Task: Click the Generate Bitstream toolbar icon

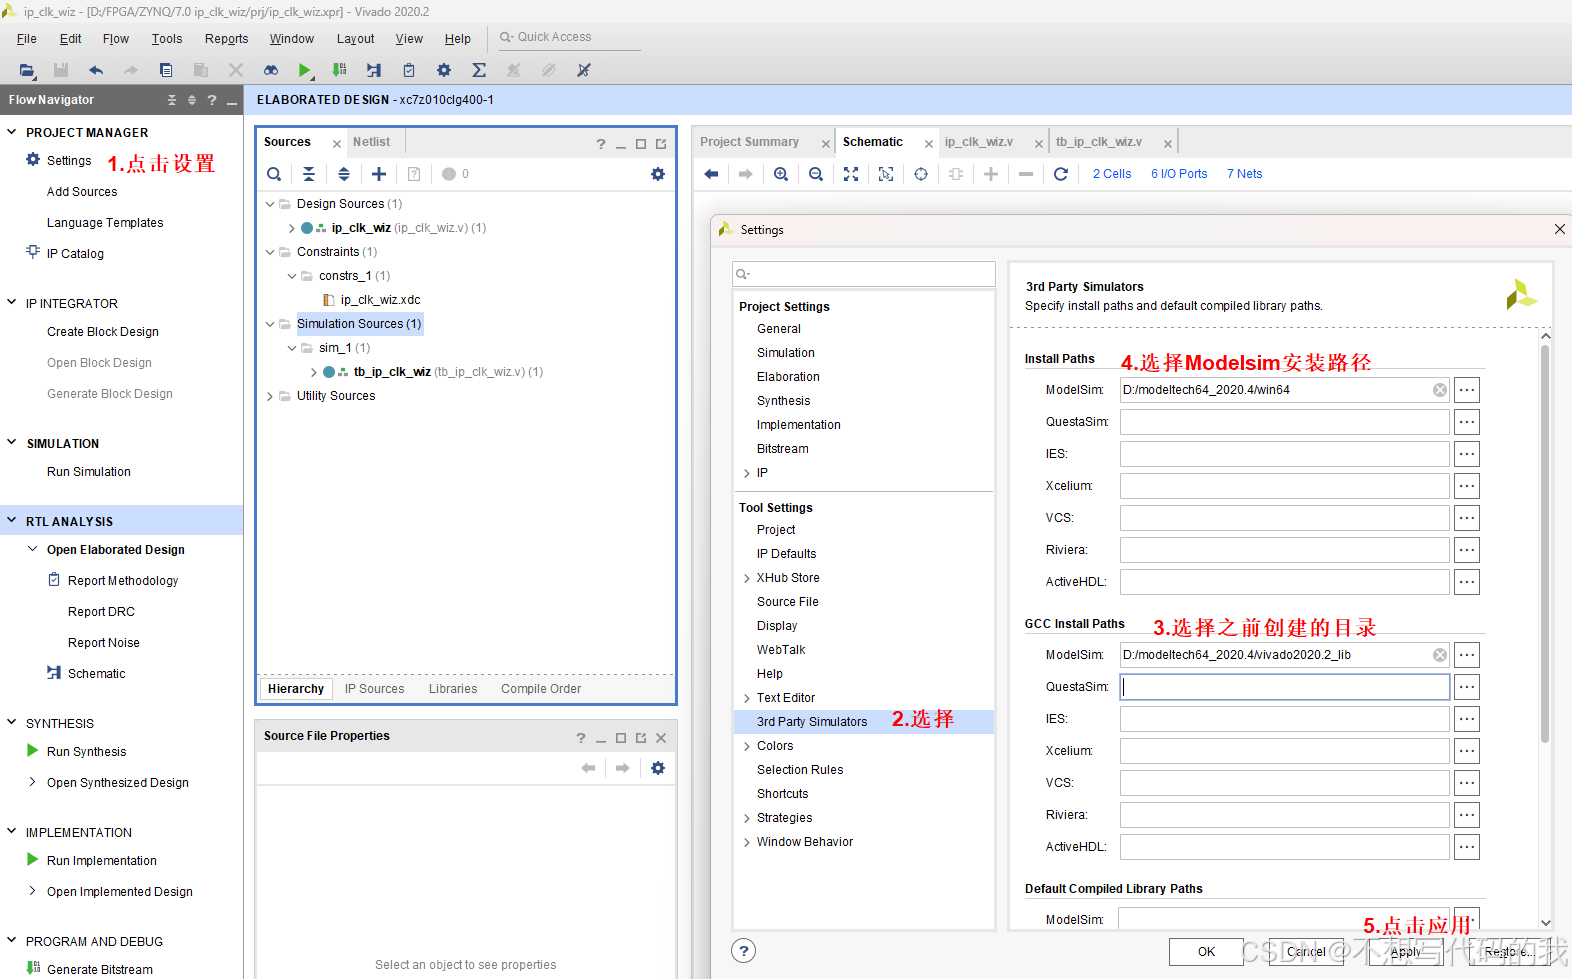Action: coord(340,70)
